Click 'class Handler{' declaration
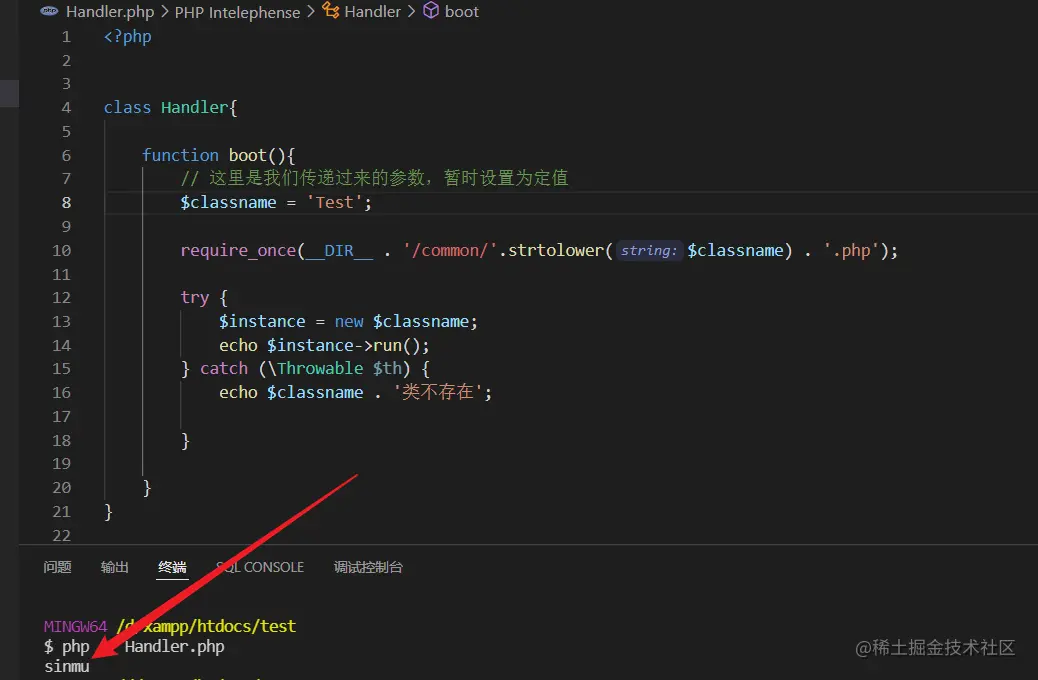Screen dimensions: 1038x680 (170, 108)
